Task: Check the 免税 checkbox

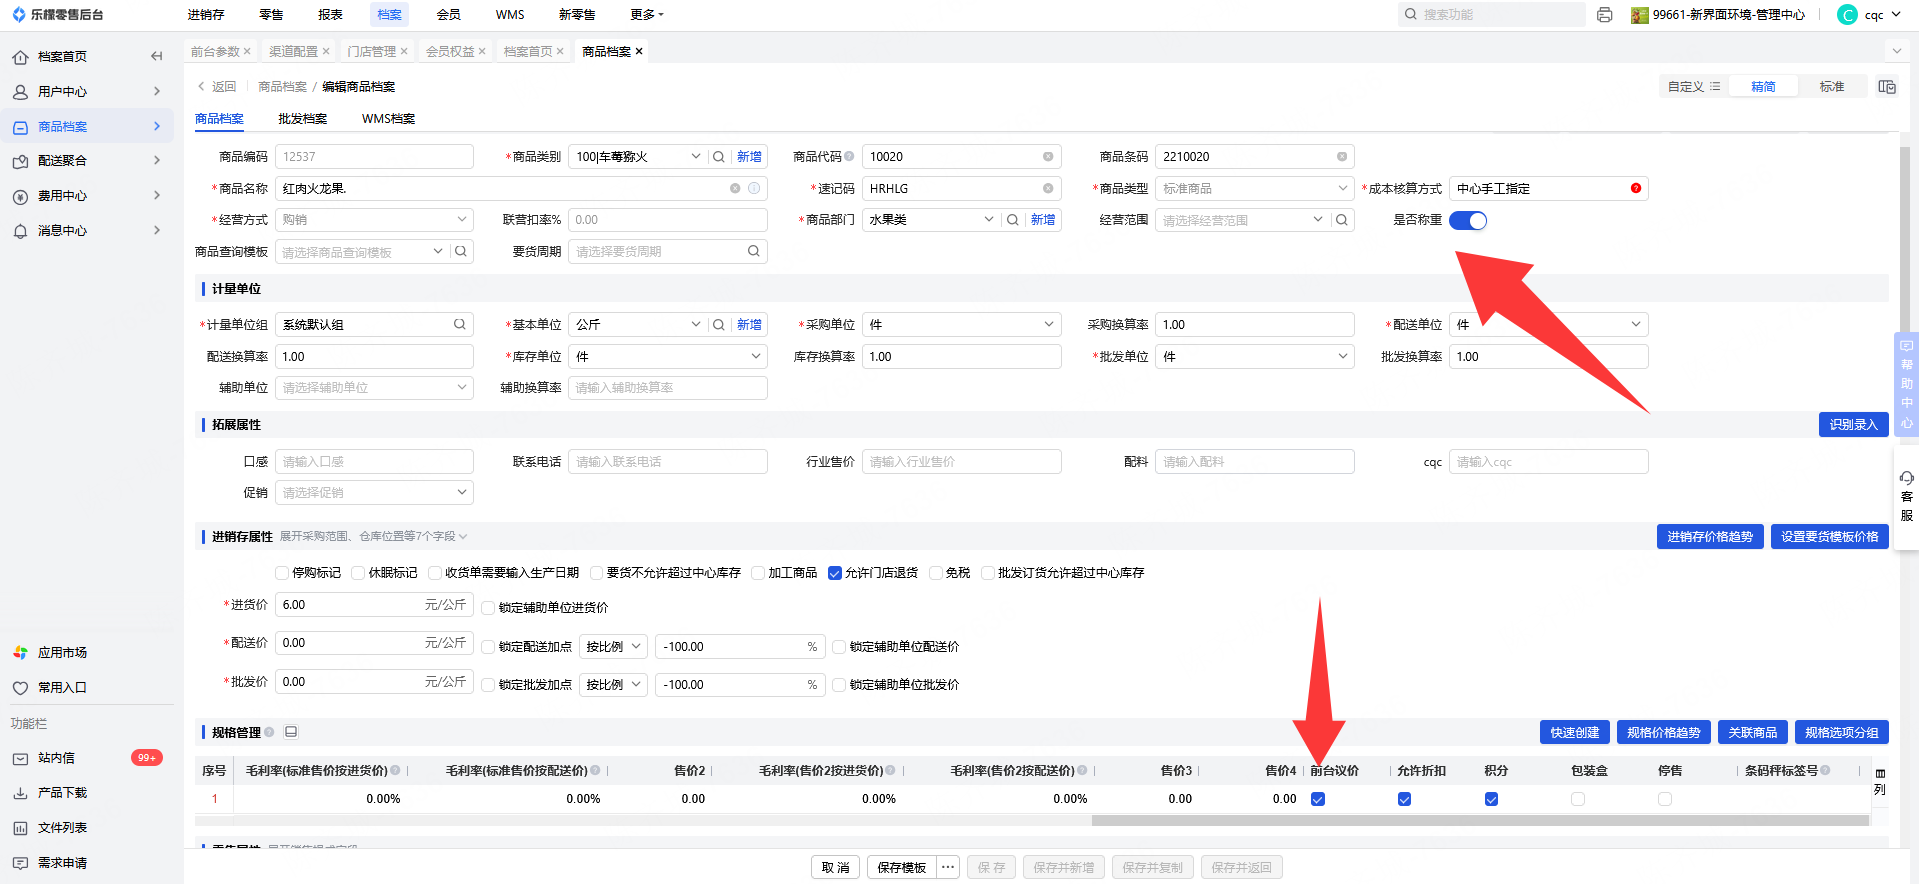Action: [x=936, y=573]
